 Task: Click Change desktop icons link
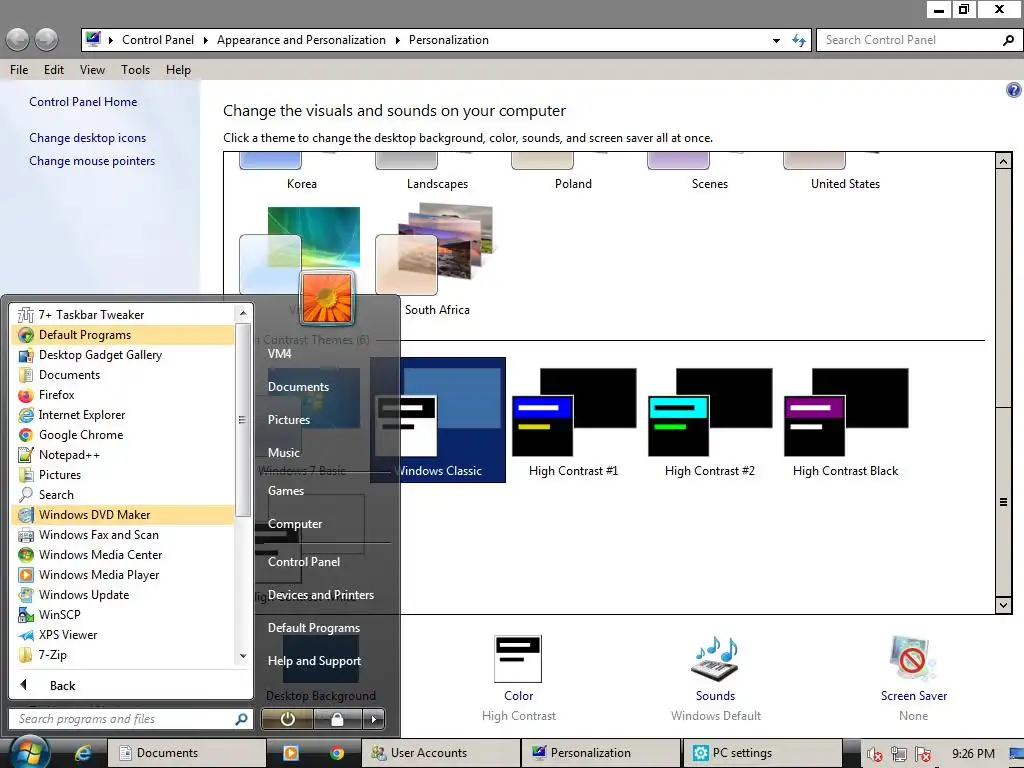coord(88,138)
